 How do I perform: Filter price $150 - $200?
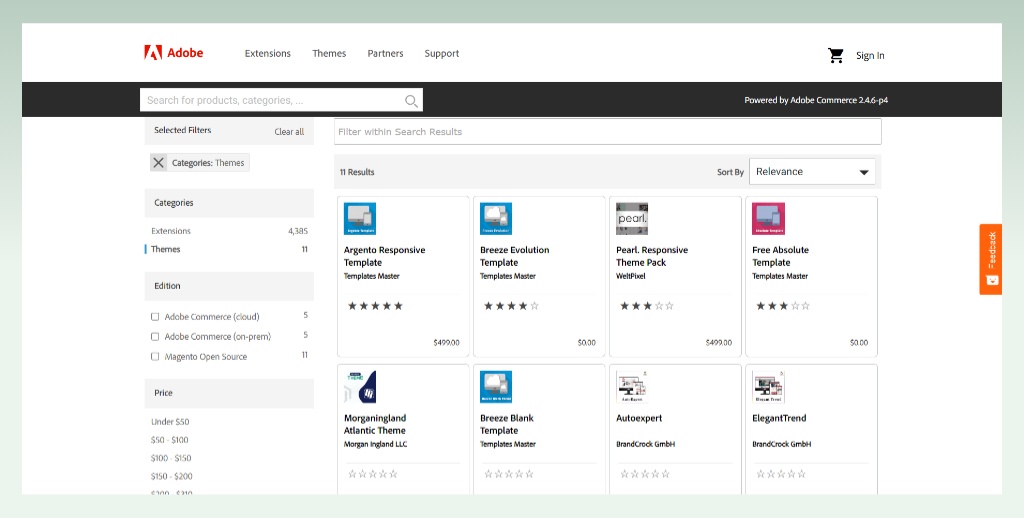(x=172, y=477)
